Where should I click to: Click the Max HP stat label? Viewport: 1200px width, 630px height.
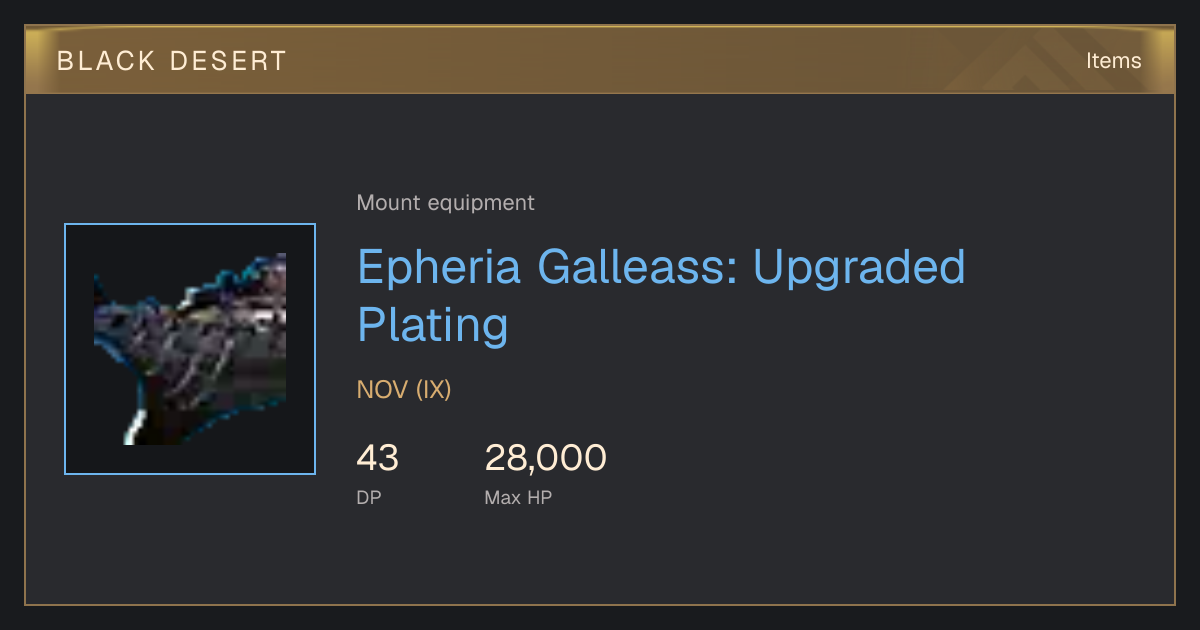click(518, 497)
